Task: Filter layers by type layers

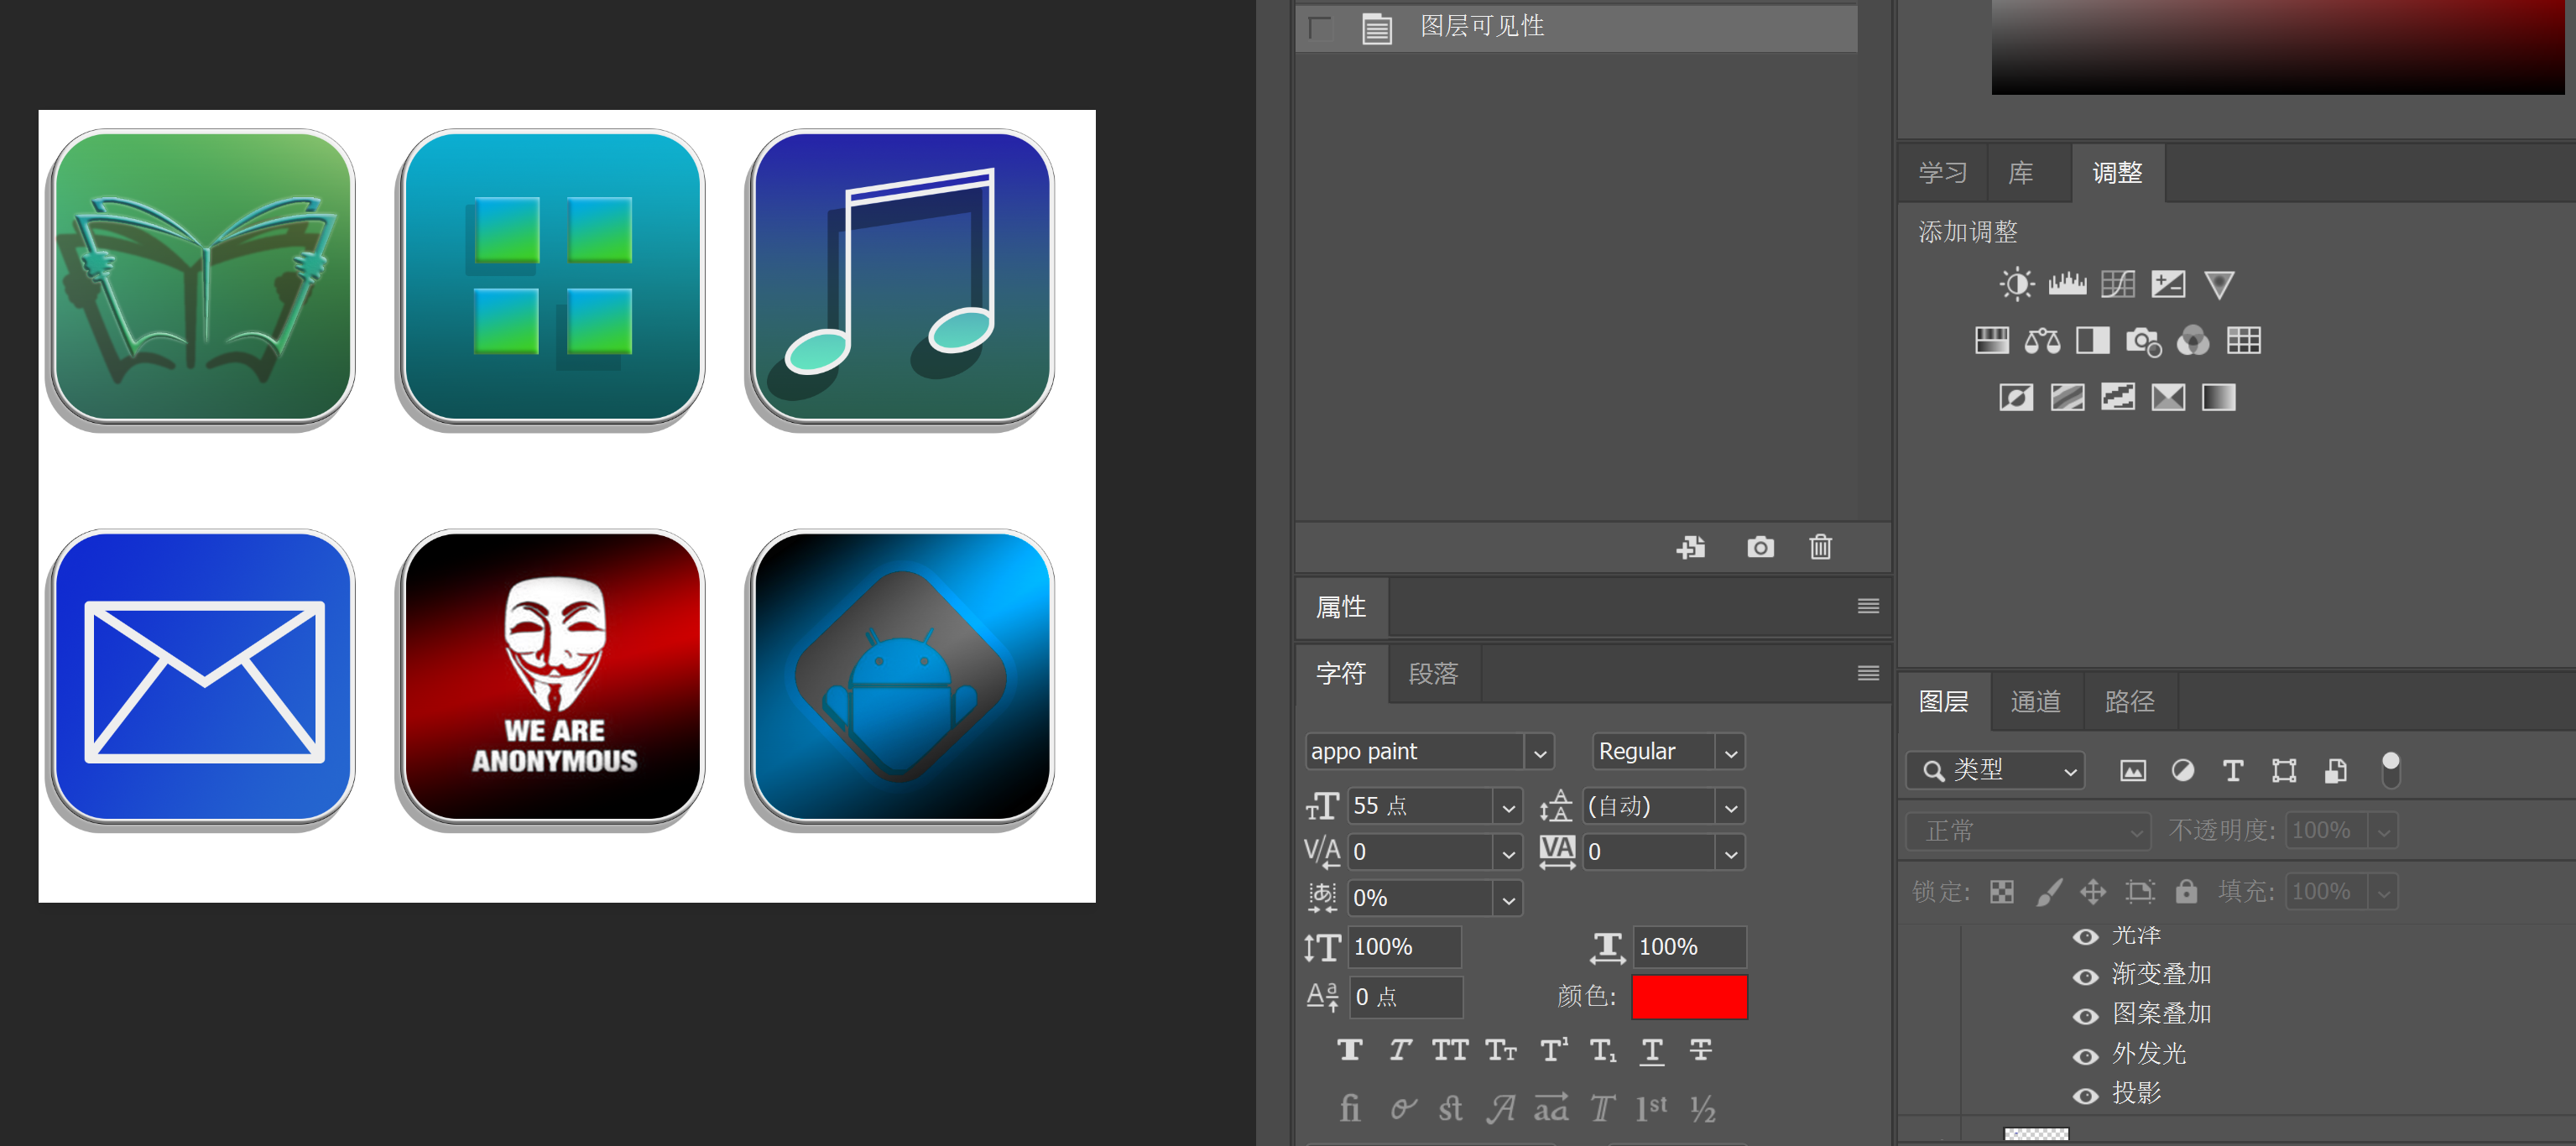Action: pos(2233,770)
